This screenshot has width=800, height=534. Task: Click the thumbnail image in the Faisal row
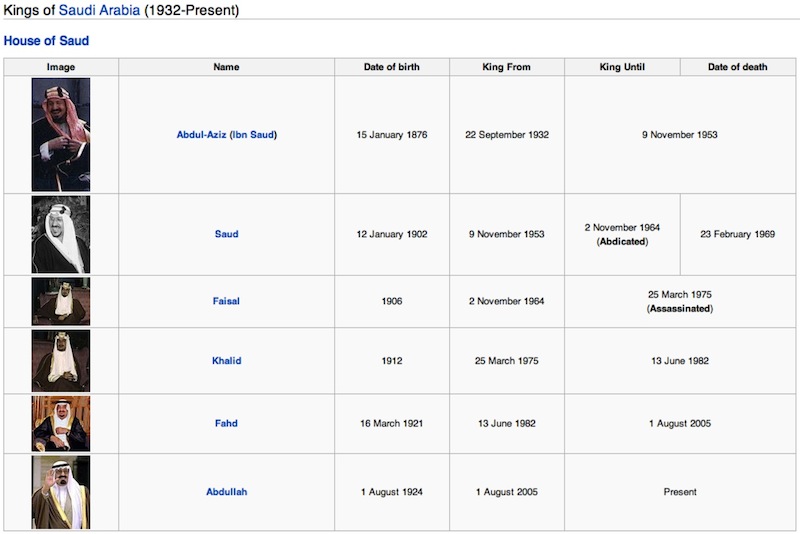61,301
